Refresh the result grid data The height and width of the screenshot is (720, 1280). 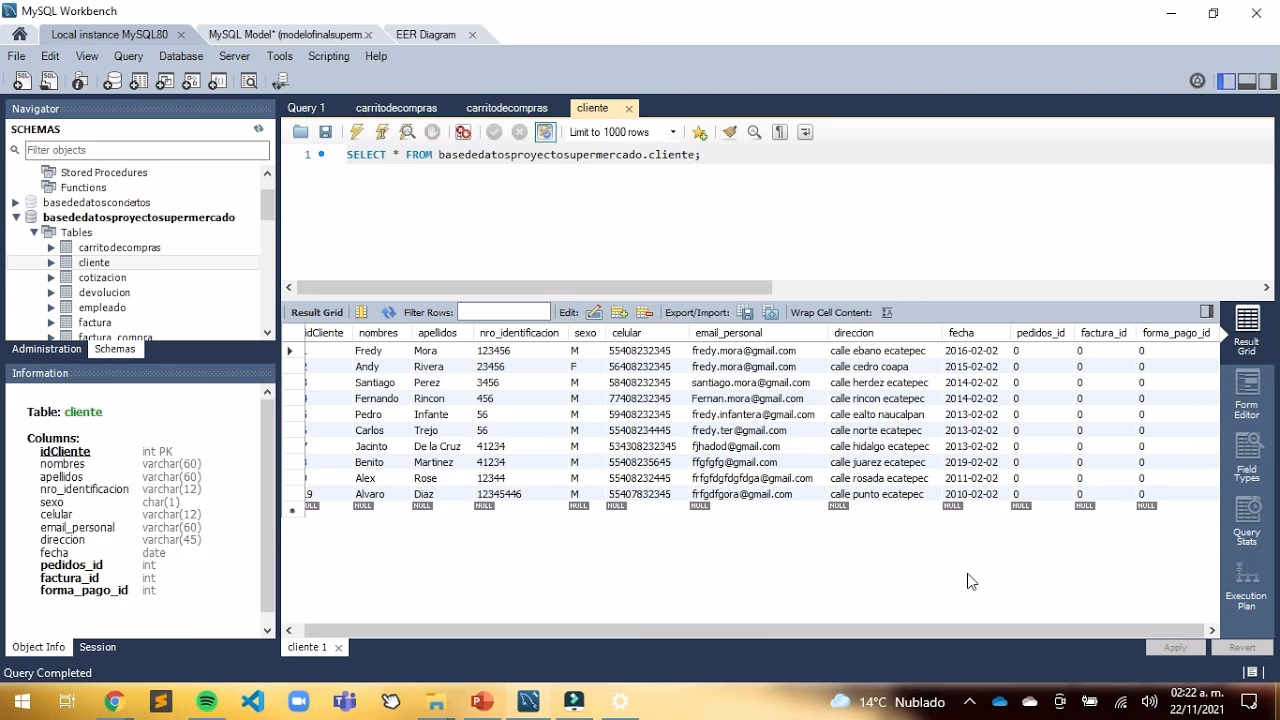click(x=389, y=312)
